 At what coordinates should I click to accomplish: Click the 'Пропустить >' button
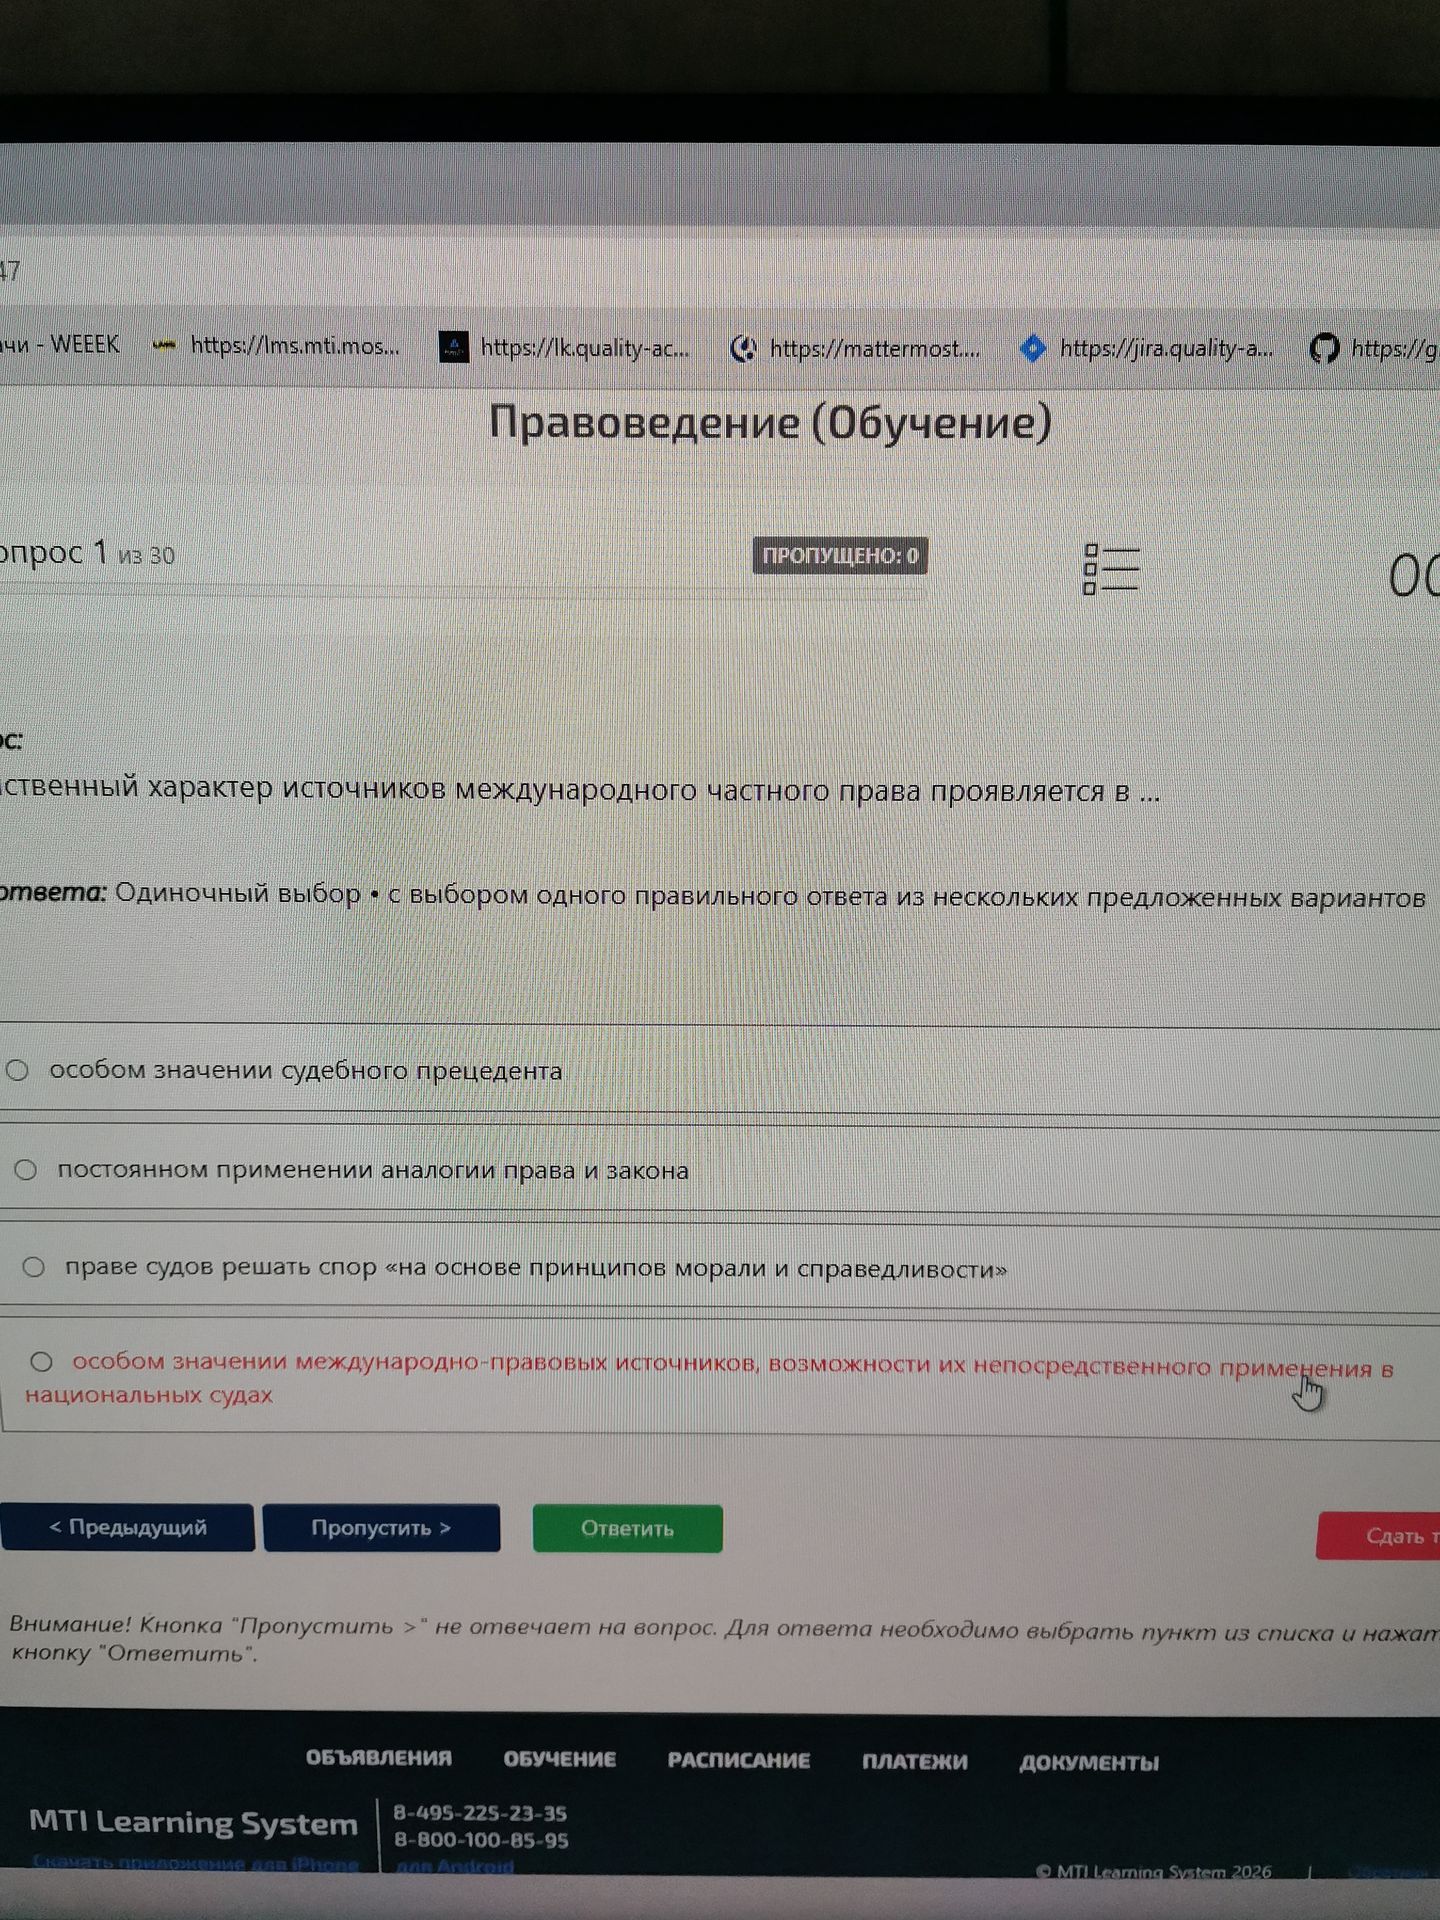pyautogui.click(x=381, y=1528)
